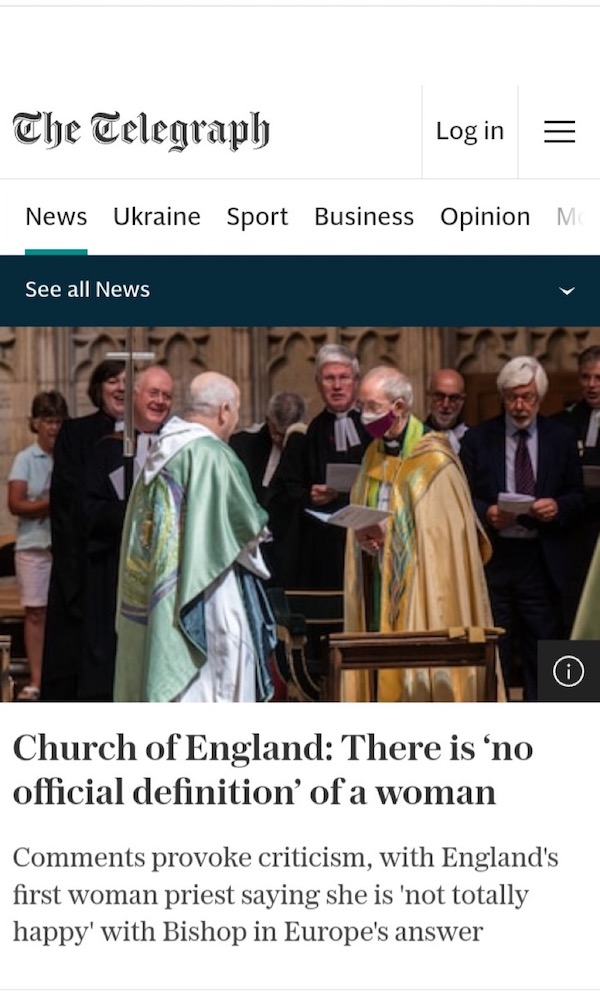
Task: Click The Telegraph logo
Action: pyautogui.click(x=141, y=131)
